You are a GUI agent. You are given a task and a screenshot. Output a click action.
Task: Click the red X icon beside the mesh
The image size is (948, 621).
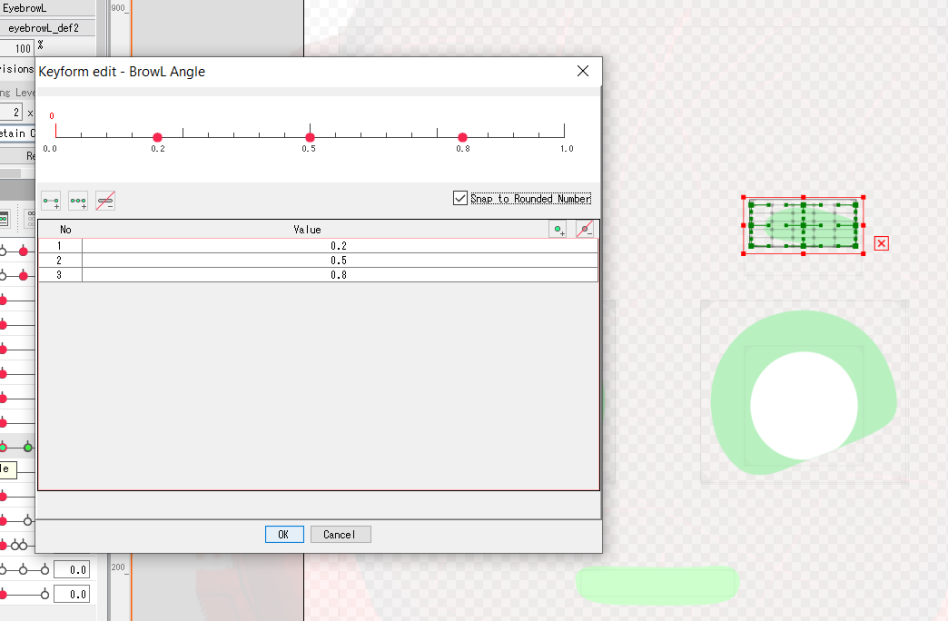881,243
